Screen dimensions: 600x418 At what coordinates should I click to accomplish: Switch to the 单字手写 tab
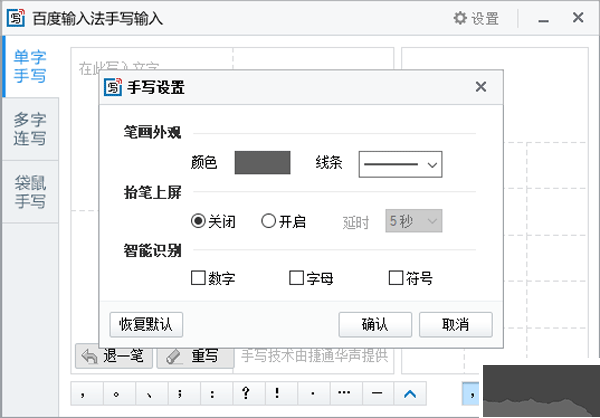point(30,67)
